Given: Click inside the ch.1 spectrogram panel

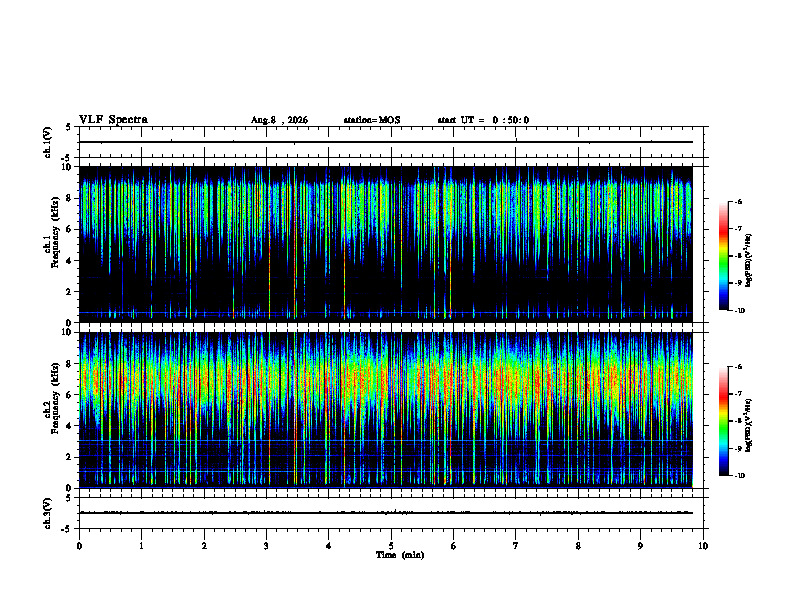Looking at the screenshot, I should [x=386, y=244].
